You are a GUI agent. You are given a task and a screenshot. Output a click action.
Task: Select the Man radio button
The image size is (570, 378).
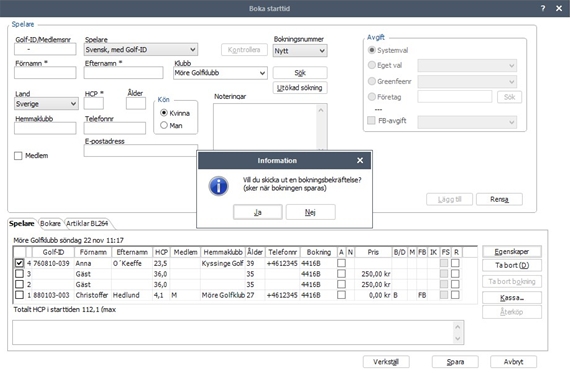164,125
